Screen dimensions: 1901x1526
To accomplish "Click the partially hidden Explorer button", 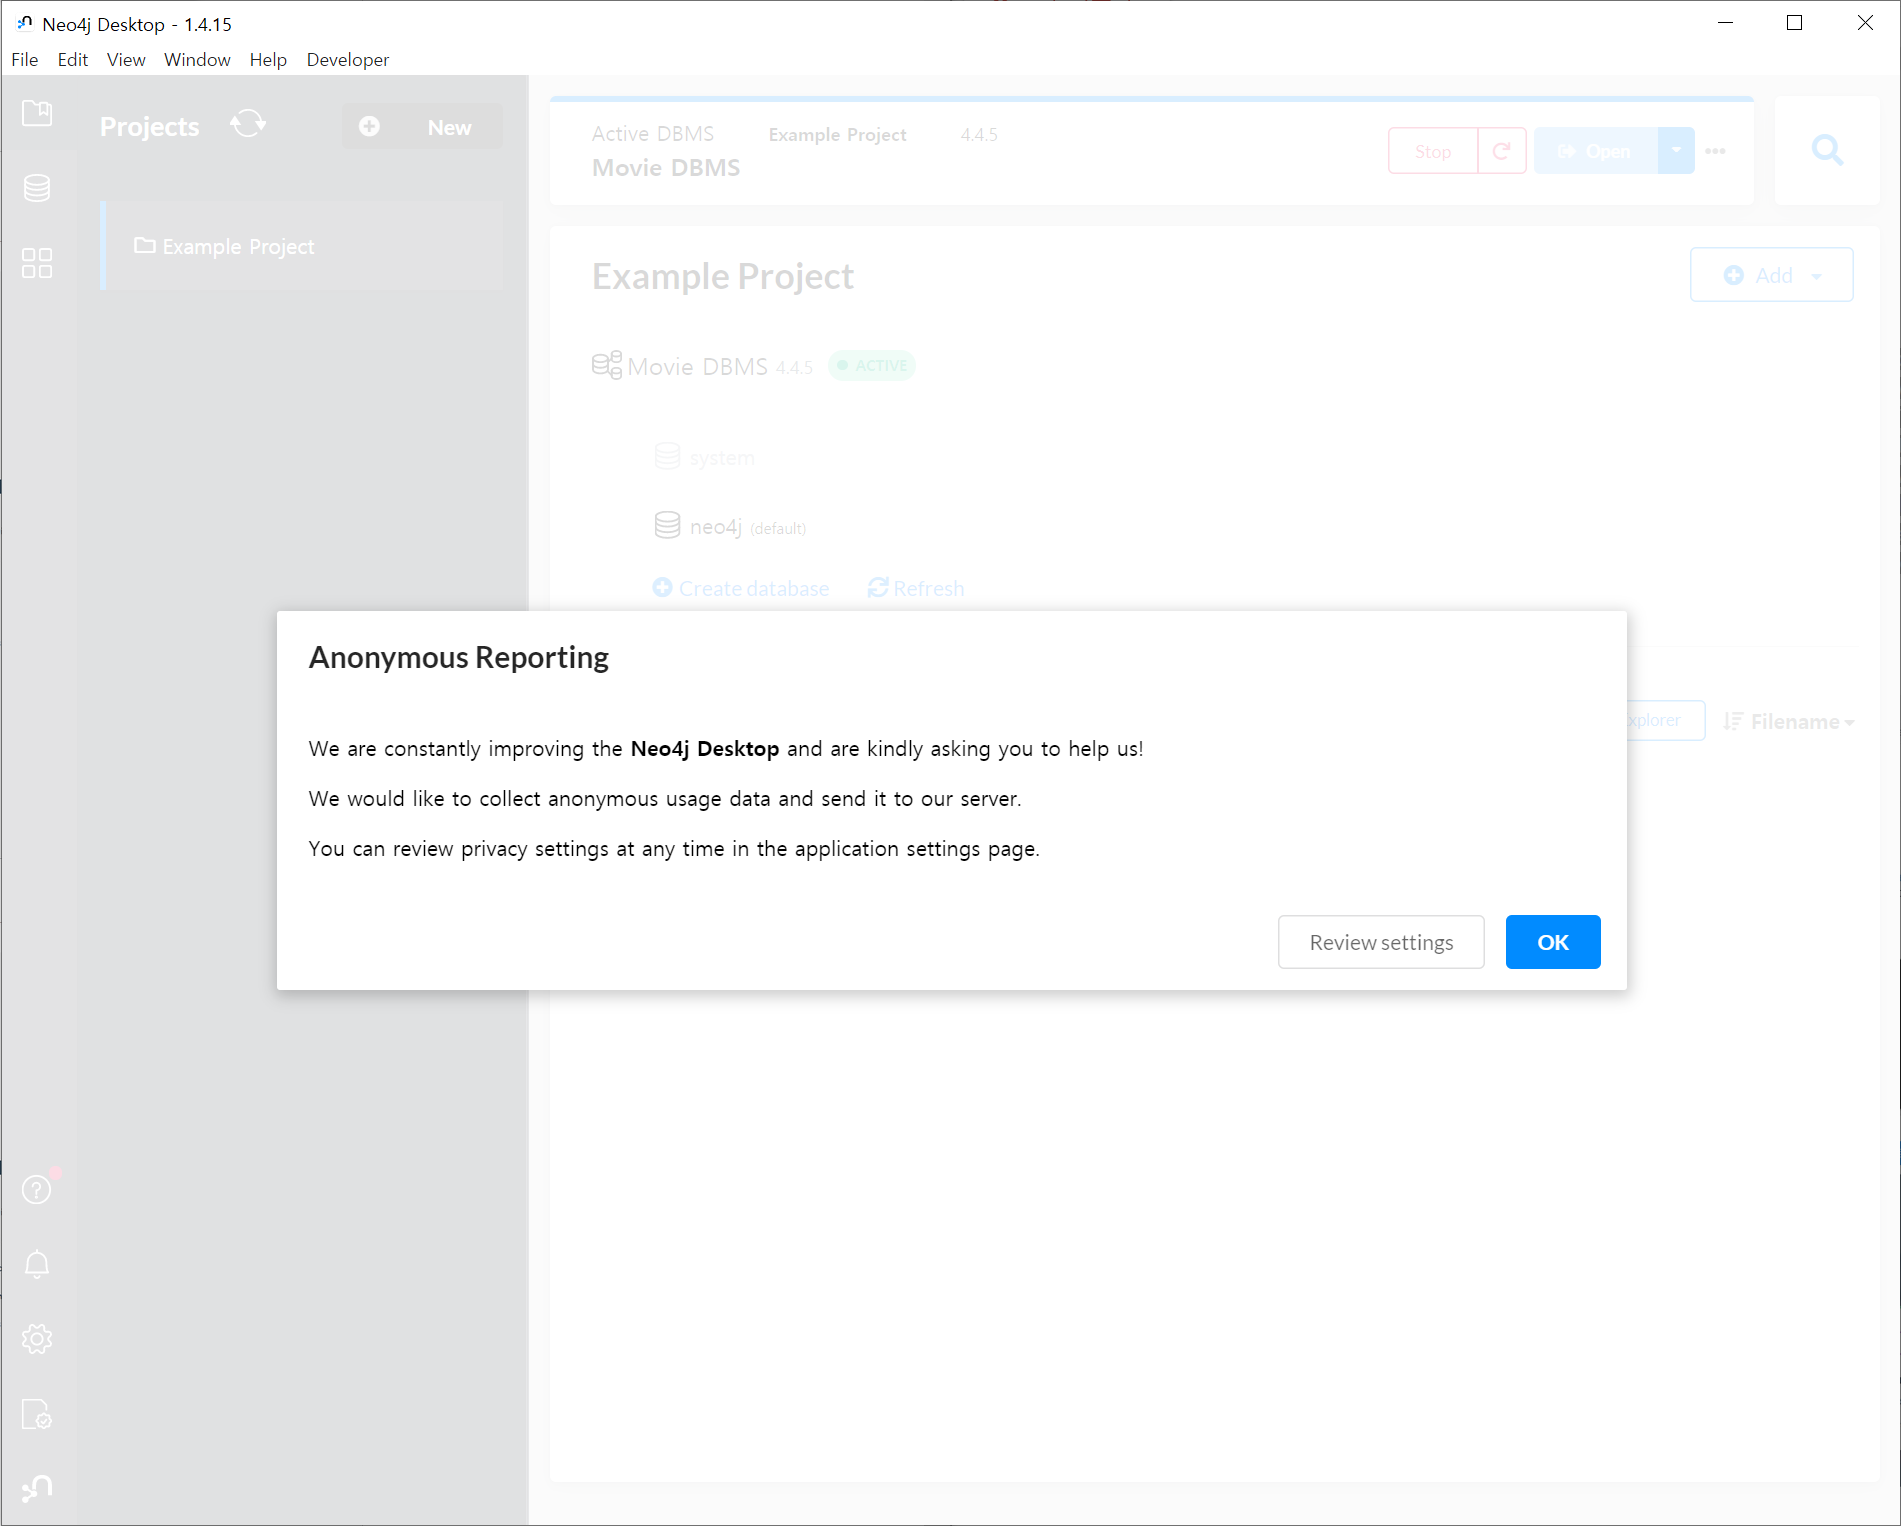I will [x=1665, y=721].
